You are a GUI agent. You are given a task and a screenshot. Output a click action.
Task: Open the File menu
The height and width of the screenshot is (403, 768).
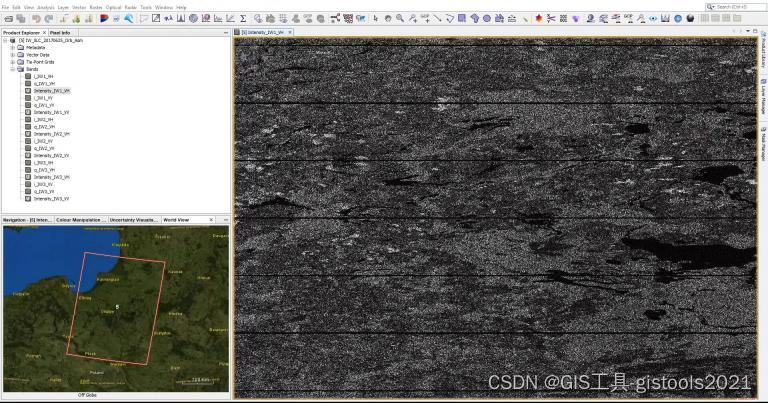pos(5,7)
